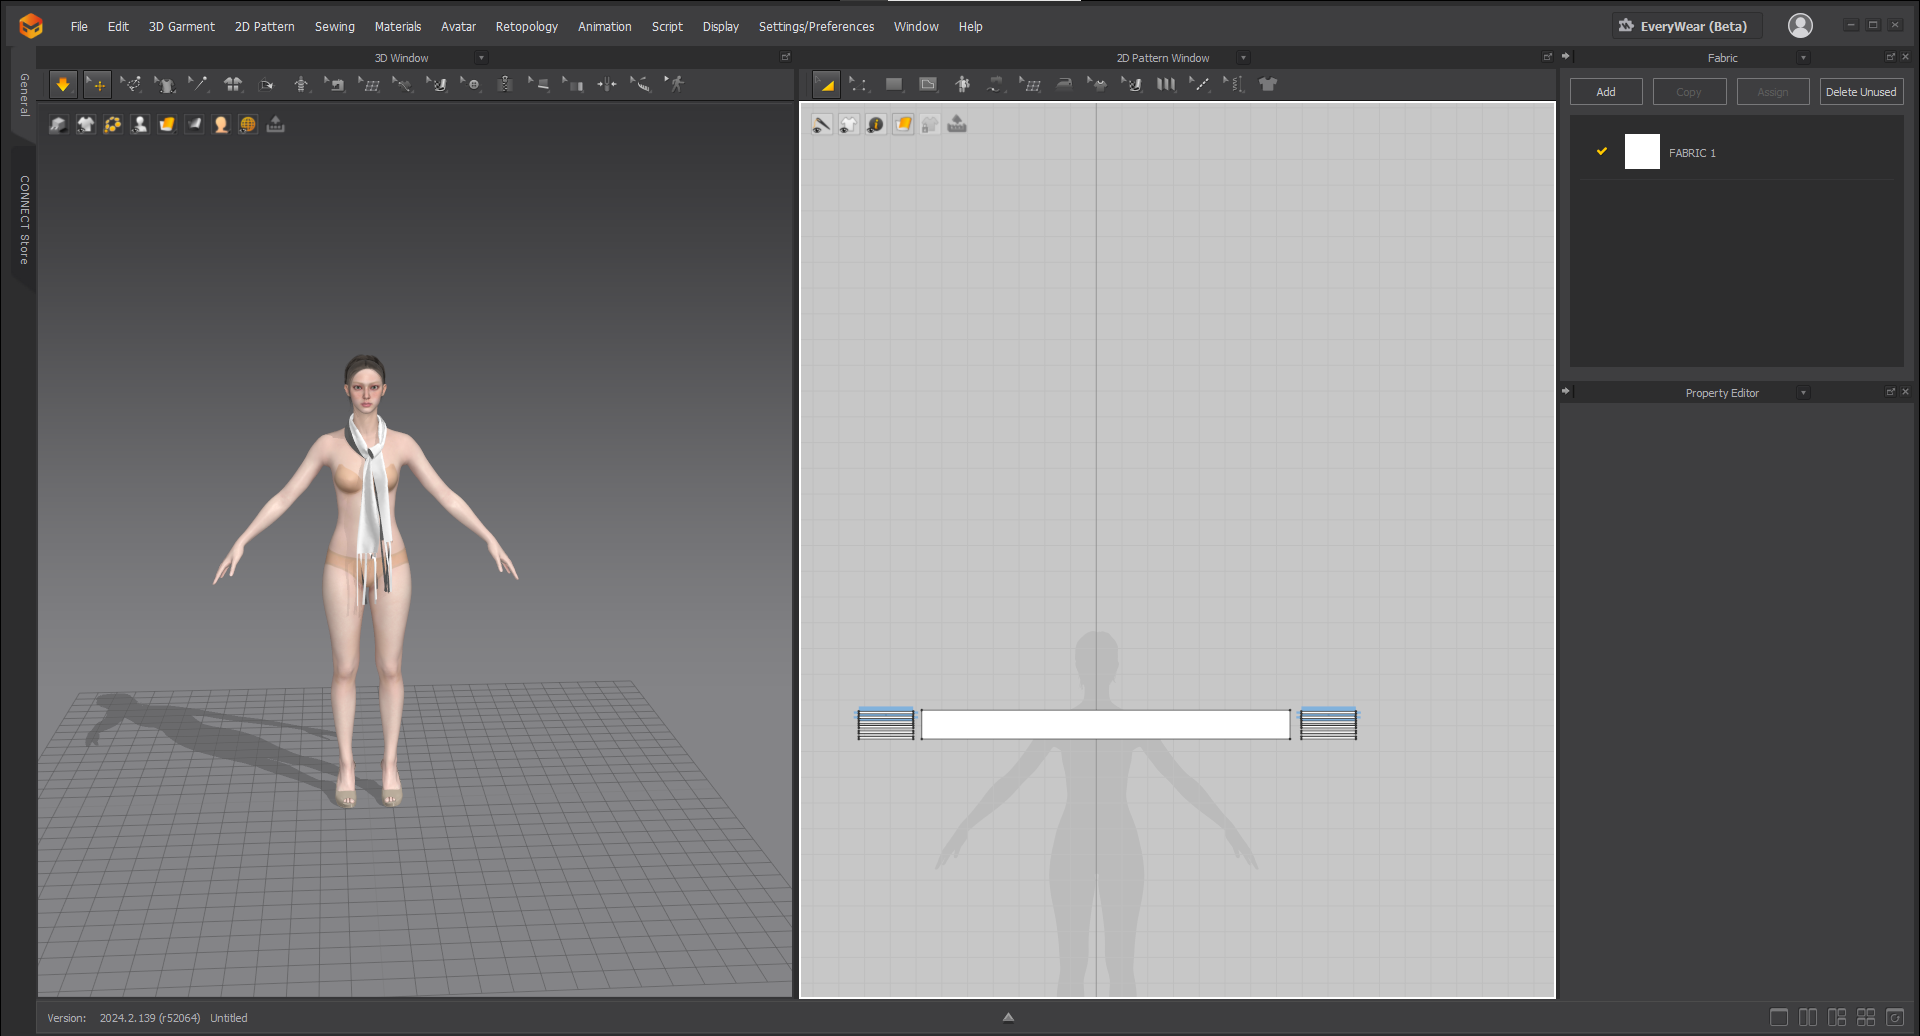1920x1036 pixels.
Task: Collapse Fabric panel with the arrow icon
Action: tap(1566, 57)
